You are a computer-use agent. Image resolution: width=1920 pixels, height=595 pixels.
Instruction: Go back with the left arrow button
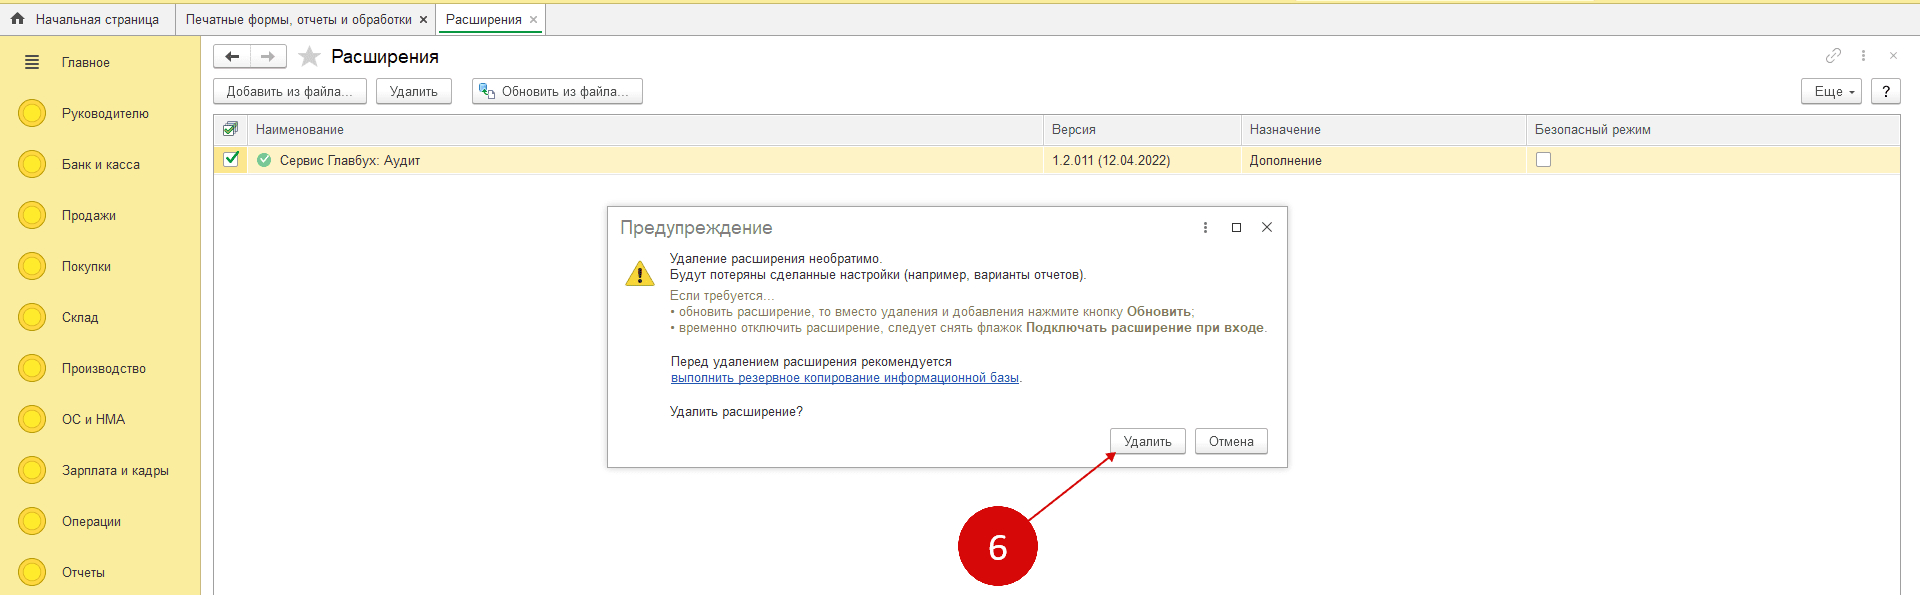click(232, 57)
